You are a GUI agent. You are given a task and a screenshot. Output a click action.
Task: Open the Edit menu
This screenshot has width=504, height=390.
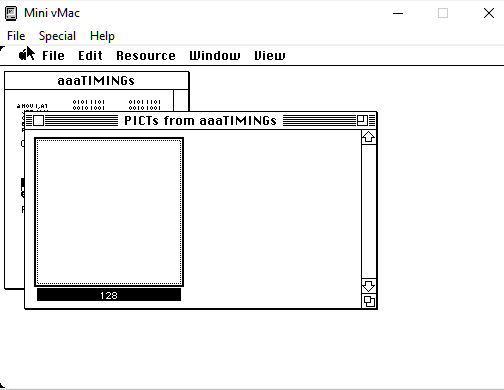point(90,55)
